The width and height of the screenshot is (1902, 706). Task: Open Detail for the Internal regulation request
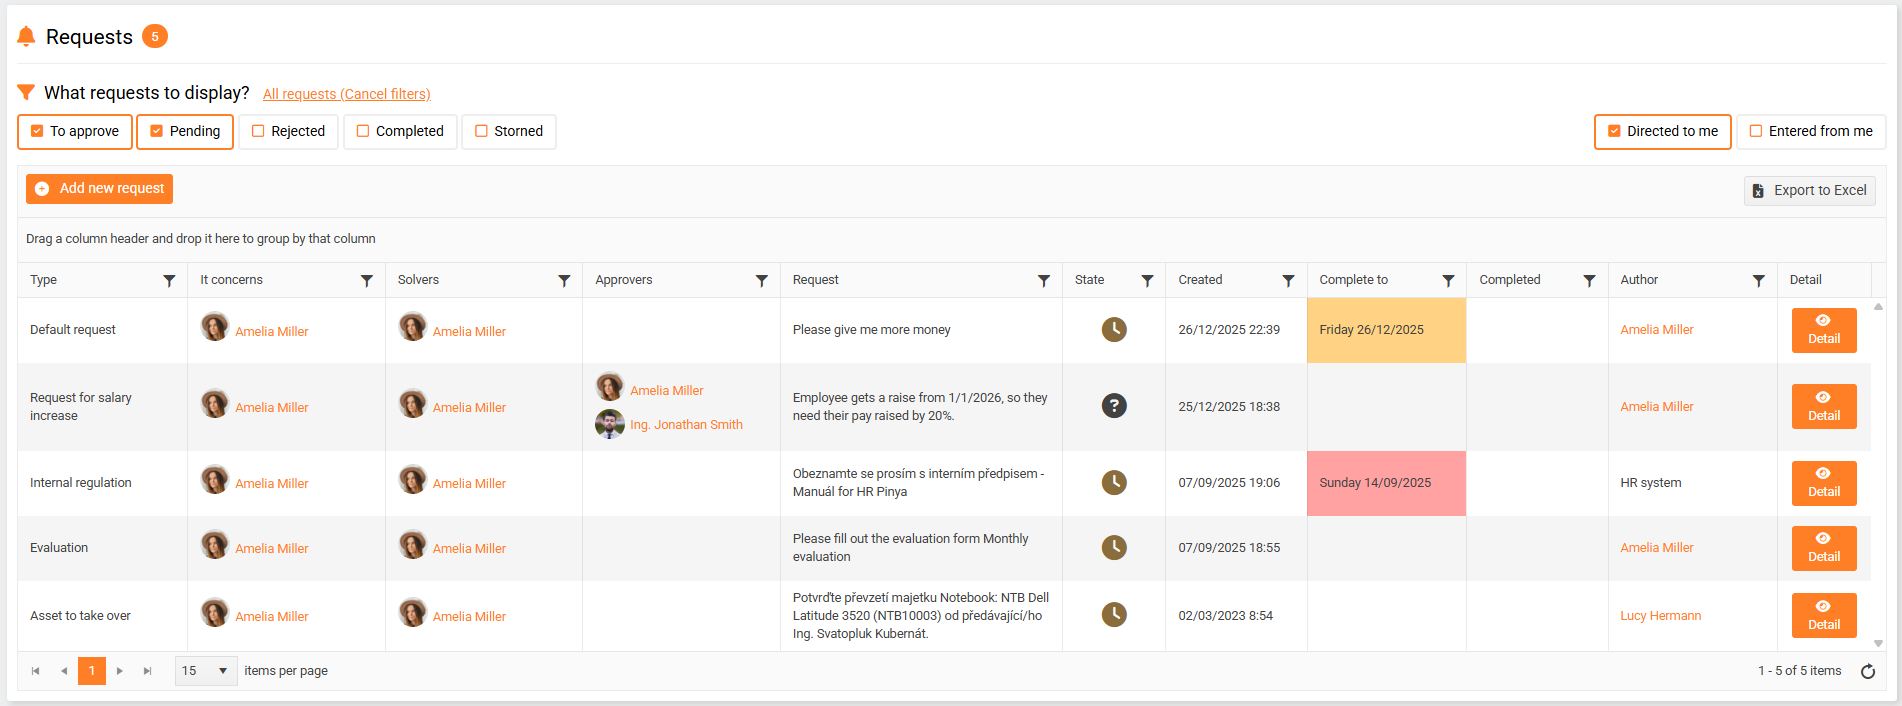[1823, 483]
